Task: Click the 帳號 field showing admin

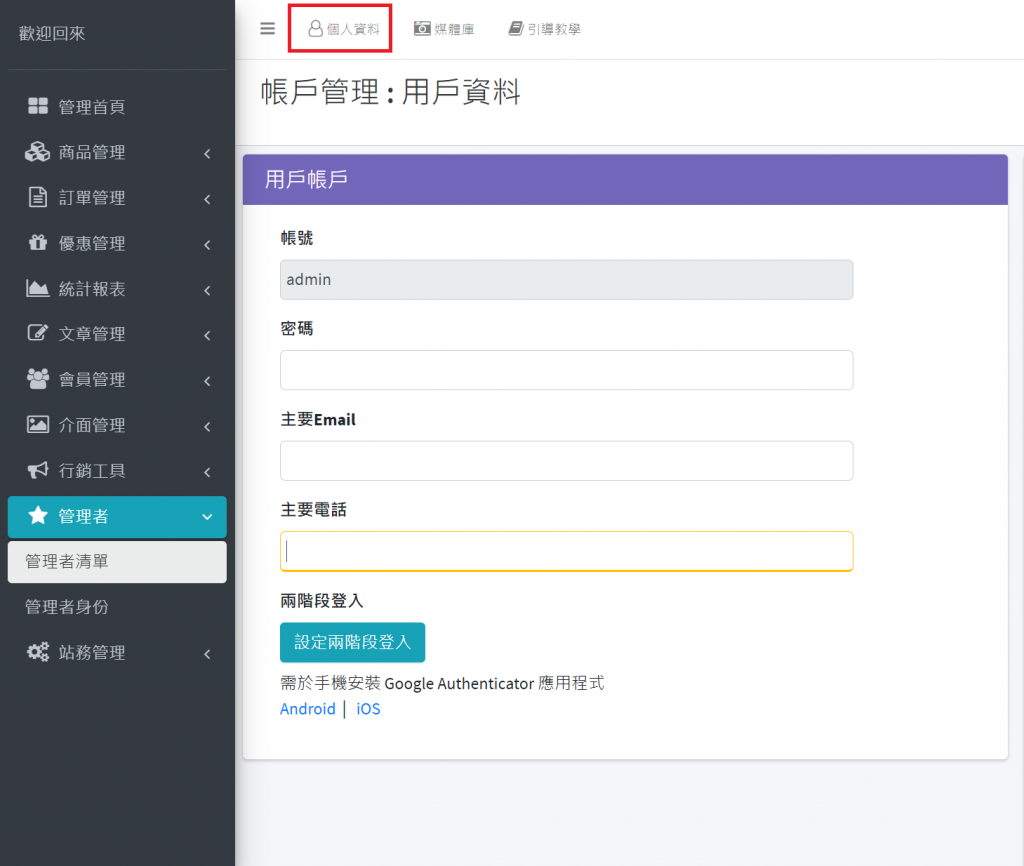Action: point(566,280)
